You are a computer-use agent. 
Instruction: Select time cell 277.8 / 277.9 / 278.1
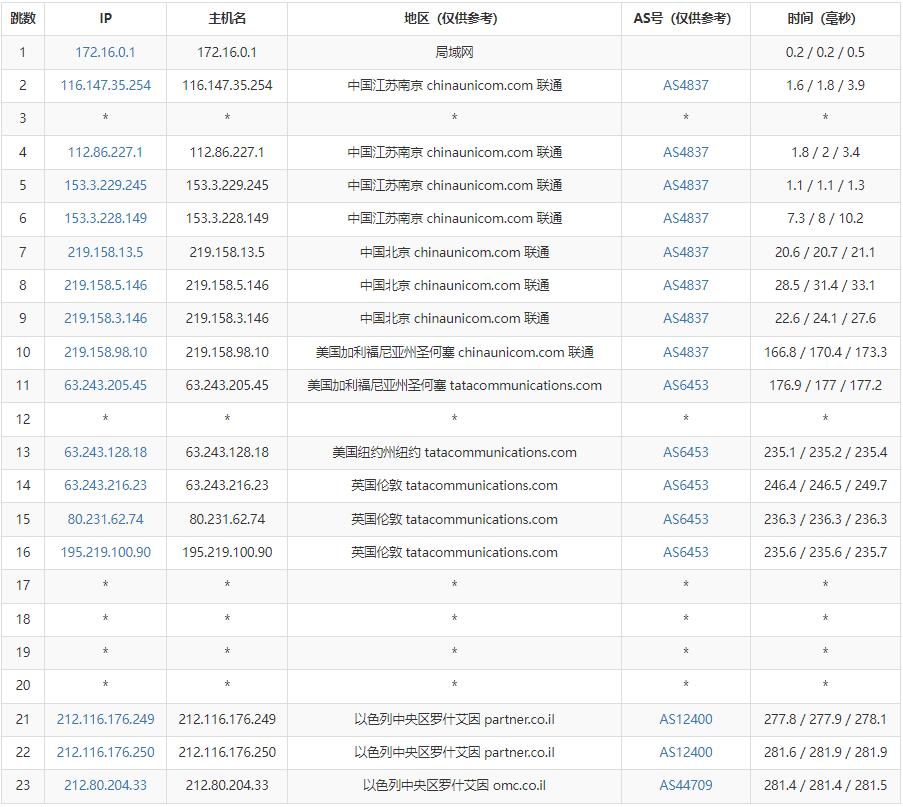coord(825,719)
